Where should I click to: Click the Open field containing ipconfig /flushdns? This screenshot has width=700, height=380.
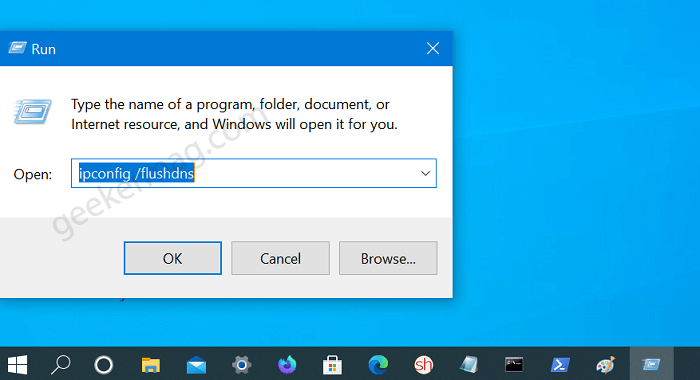(254, 173)
